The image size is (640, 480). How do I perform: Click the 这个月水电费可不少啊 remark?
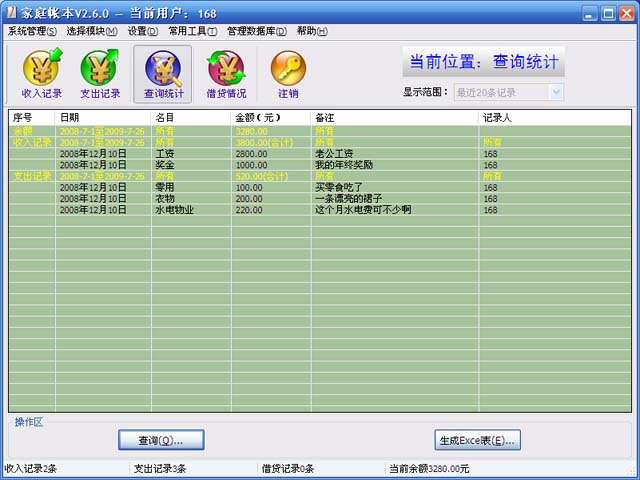click(x=363, y=210)
